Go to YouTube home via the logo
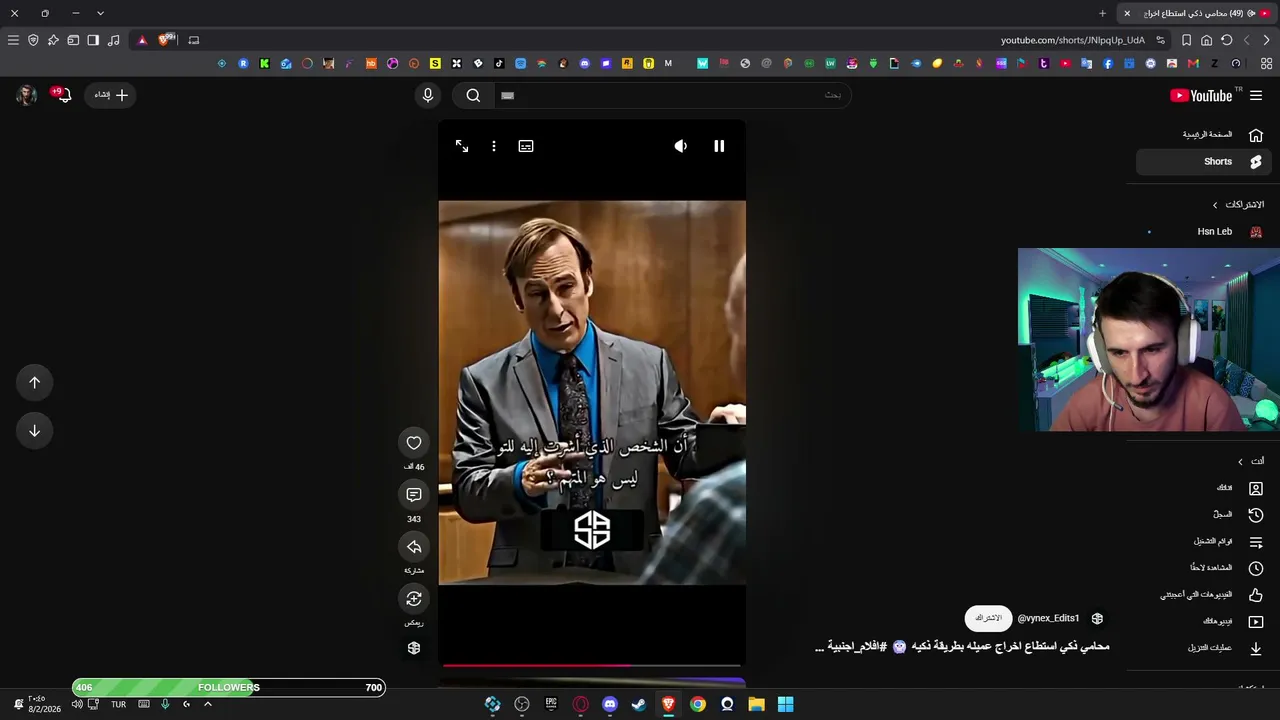Screen dimensions: 1280x720 click(1201, 96)
